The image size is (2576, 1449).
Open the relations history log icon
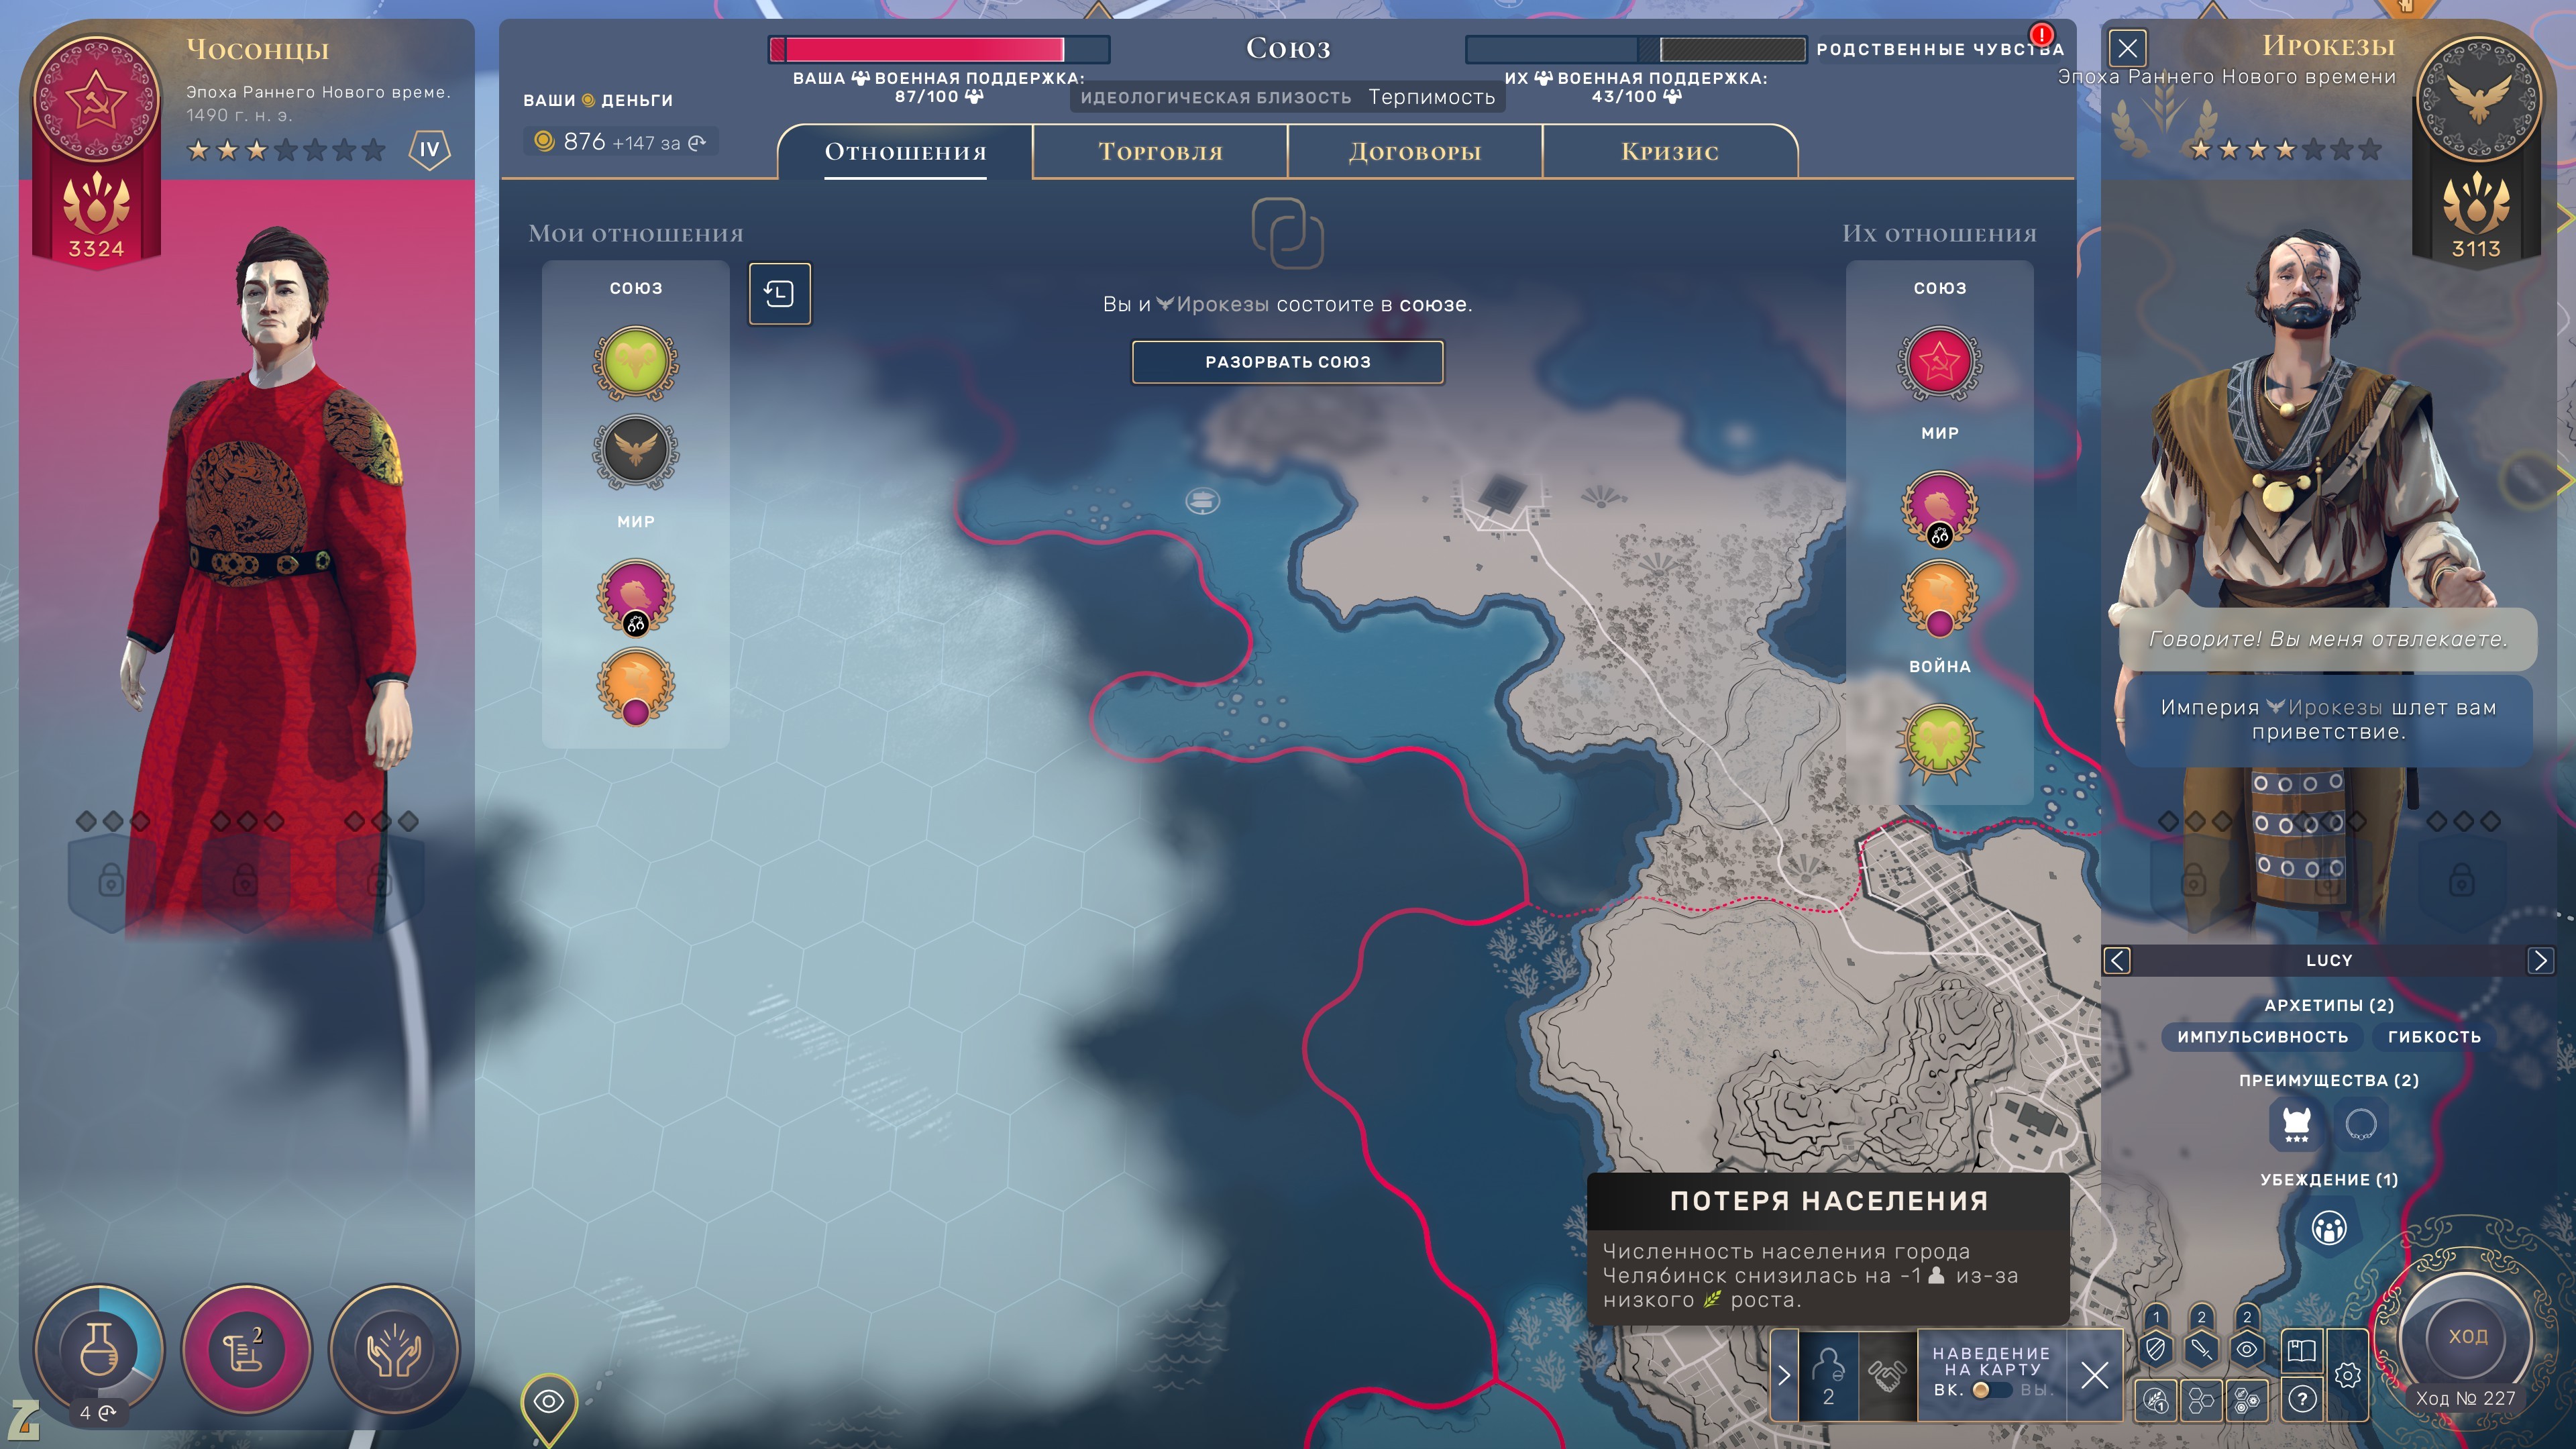pos(780,293)
